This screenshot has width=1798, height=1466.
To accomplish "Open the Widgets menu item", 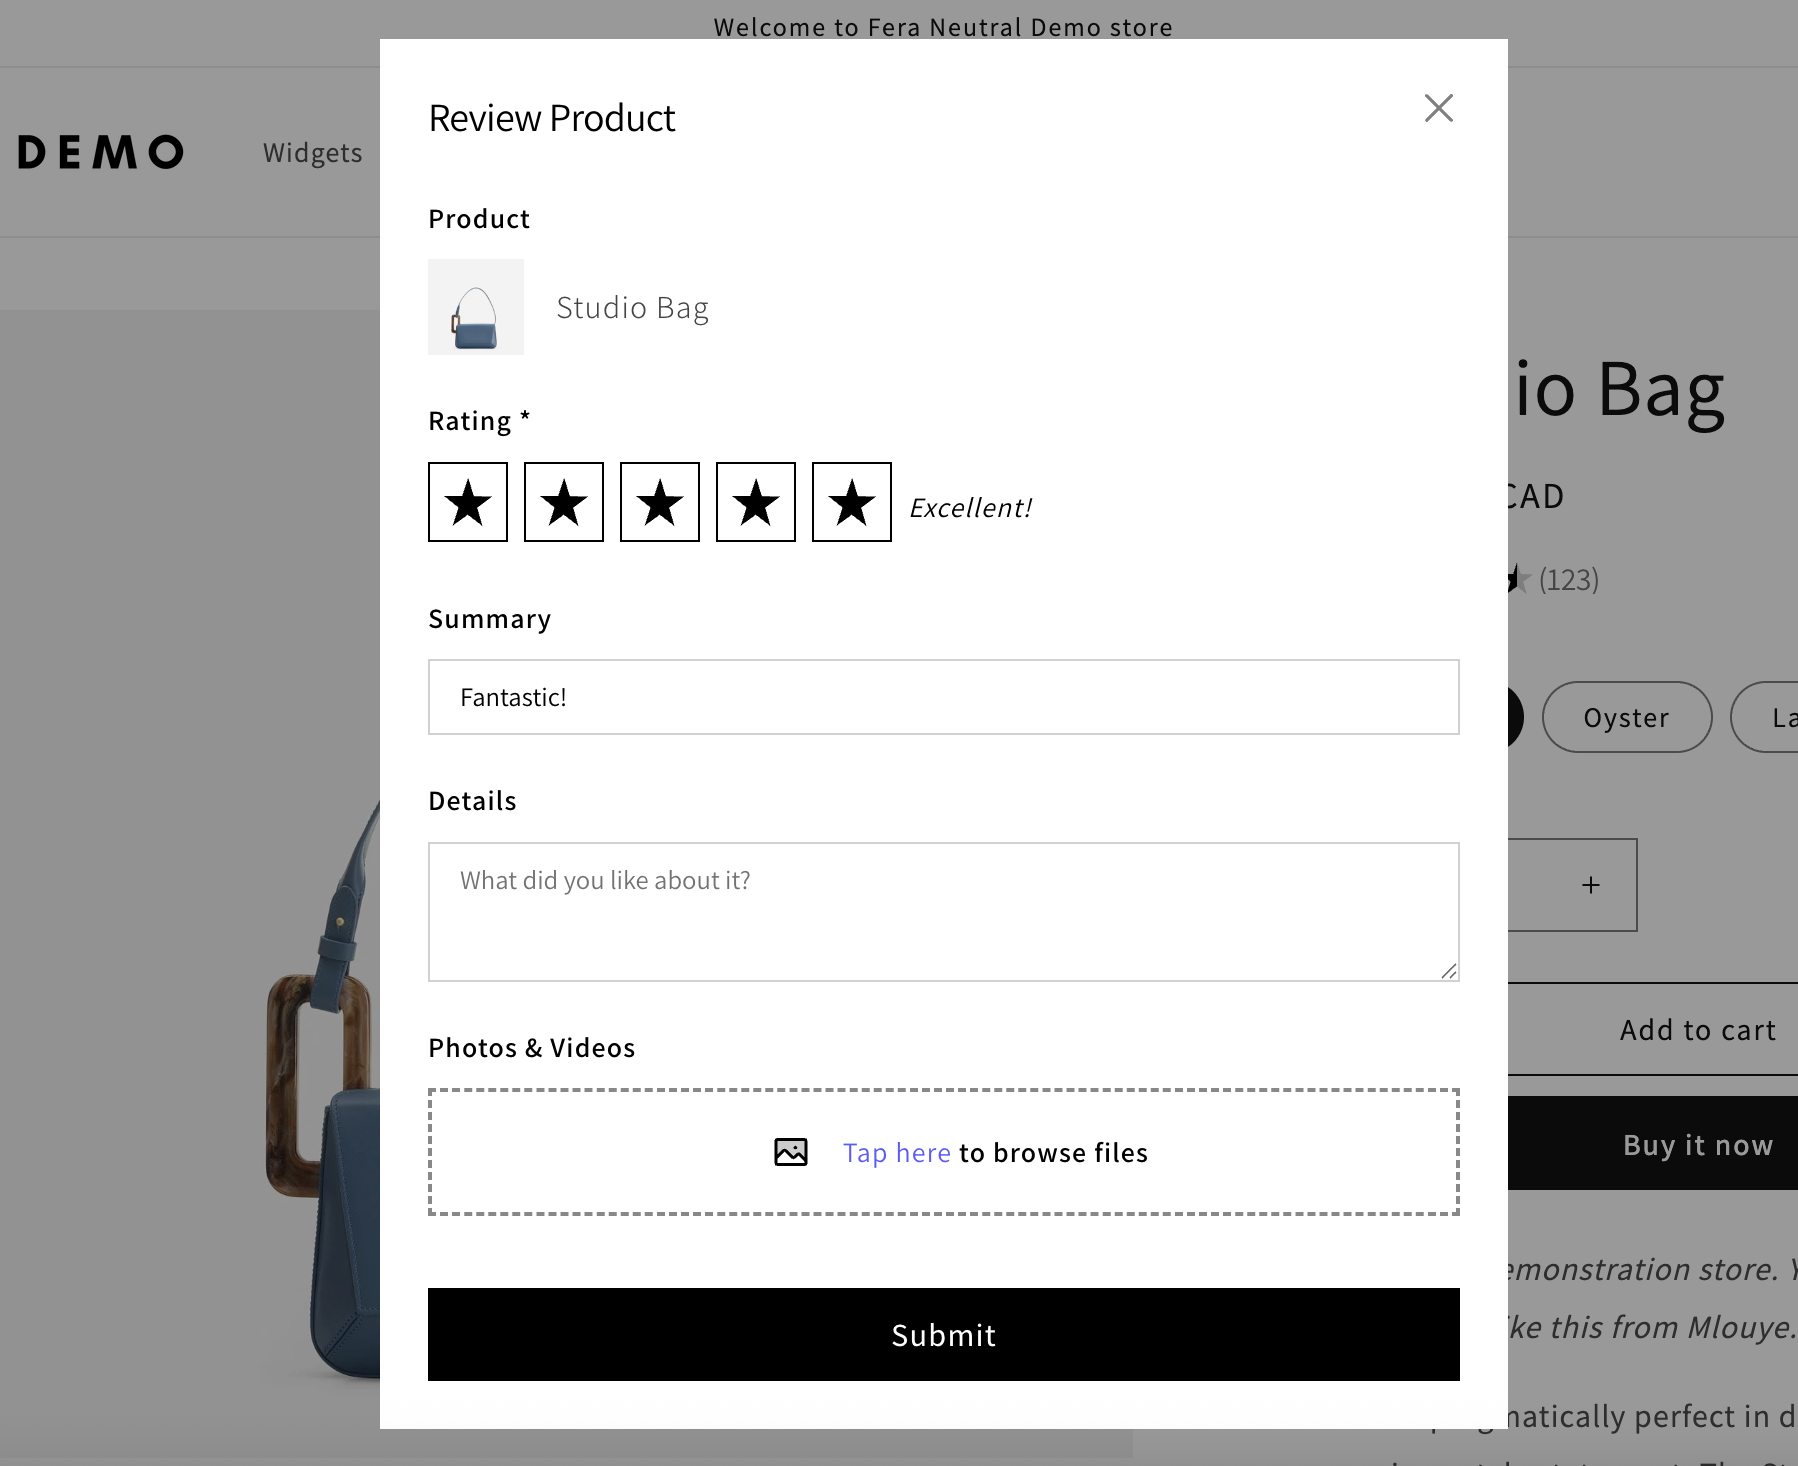I will [312, 153].
